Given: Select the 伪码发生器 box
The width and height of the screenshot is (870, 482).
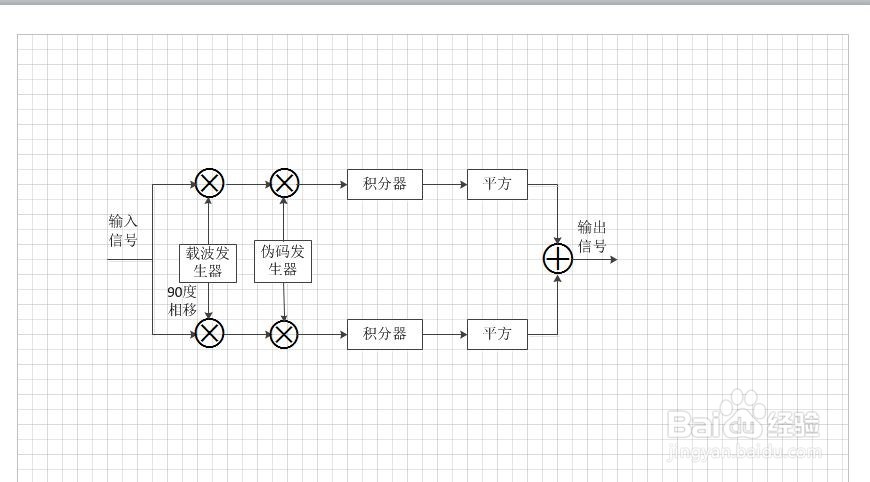Looking at the screenshot, I should (283, 262).
